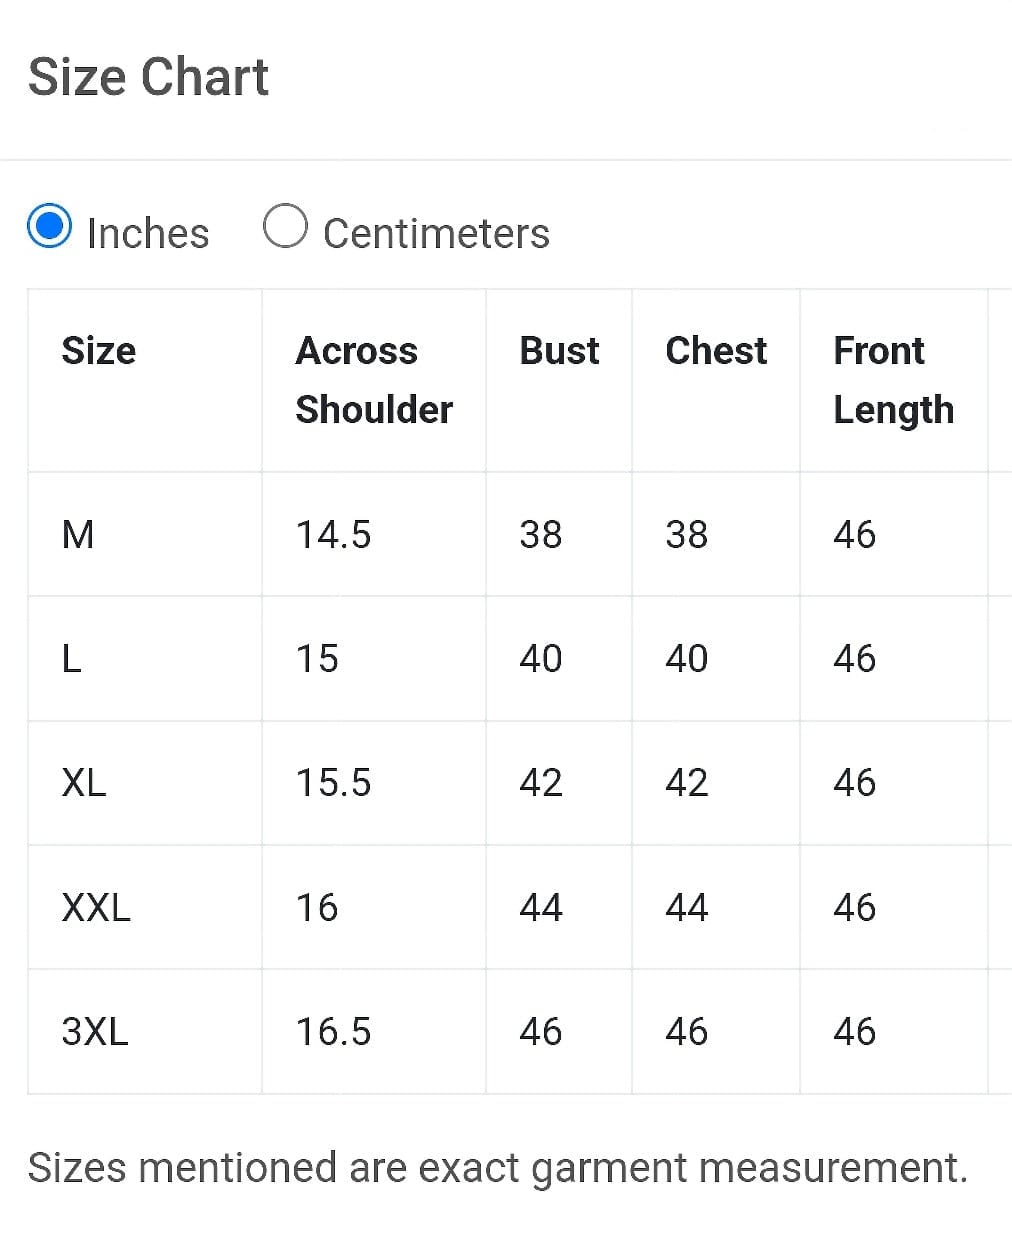Switch units to Centimeters
Image resolution: width=1012 pixels, height=1238 pixels.
point(285,226)
